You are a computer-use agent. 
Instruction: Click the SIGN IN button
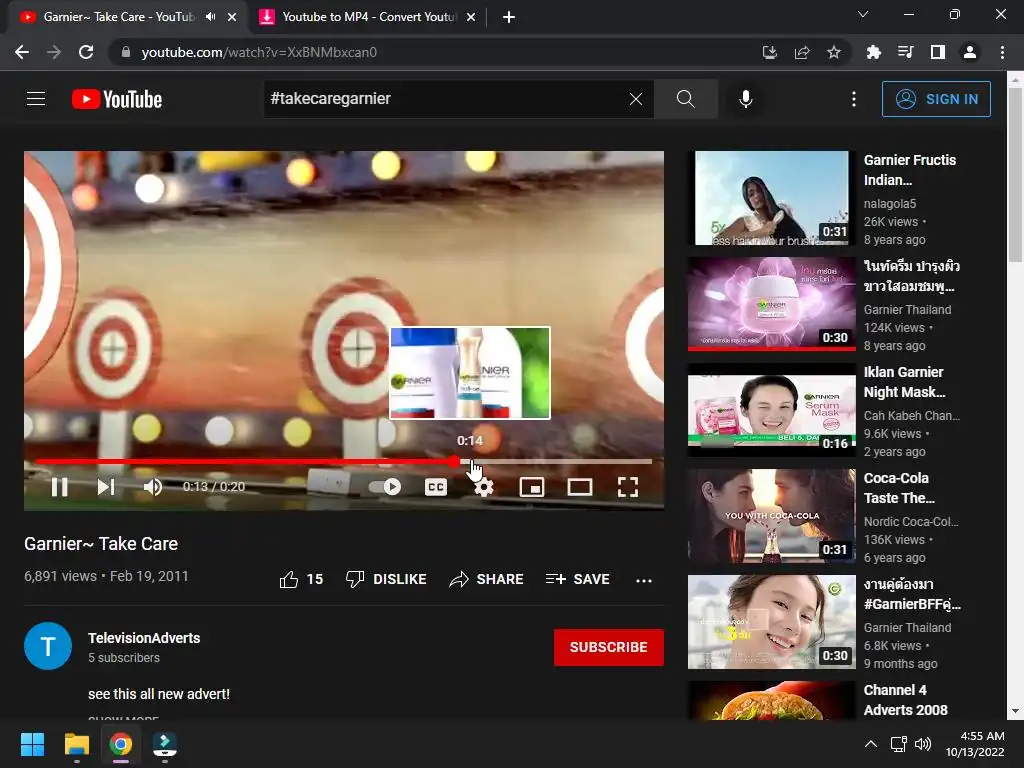click(x=936, y=99)
